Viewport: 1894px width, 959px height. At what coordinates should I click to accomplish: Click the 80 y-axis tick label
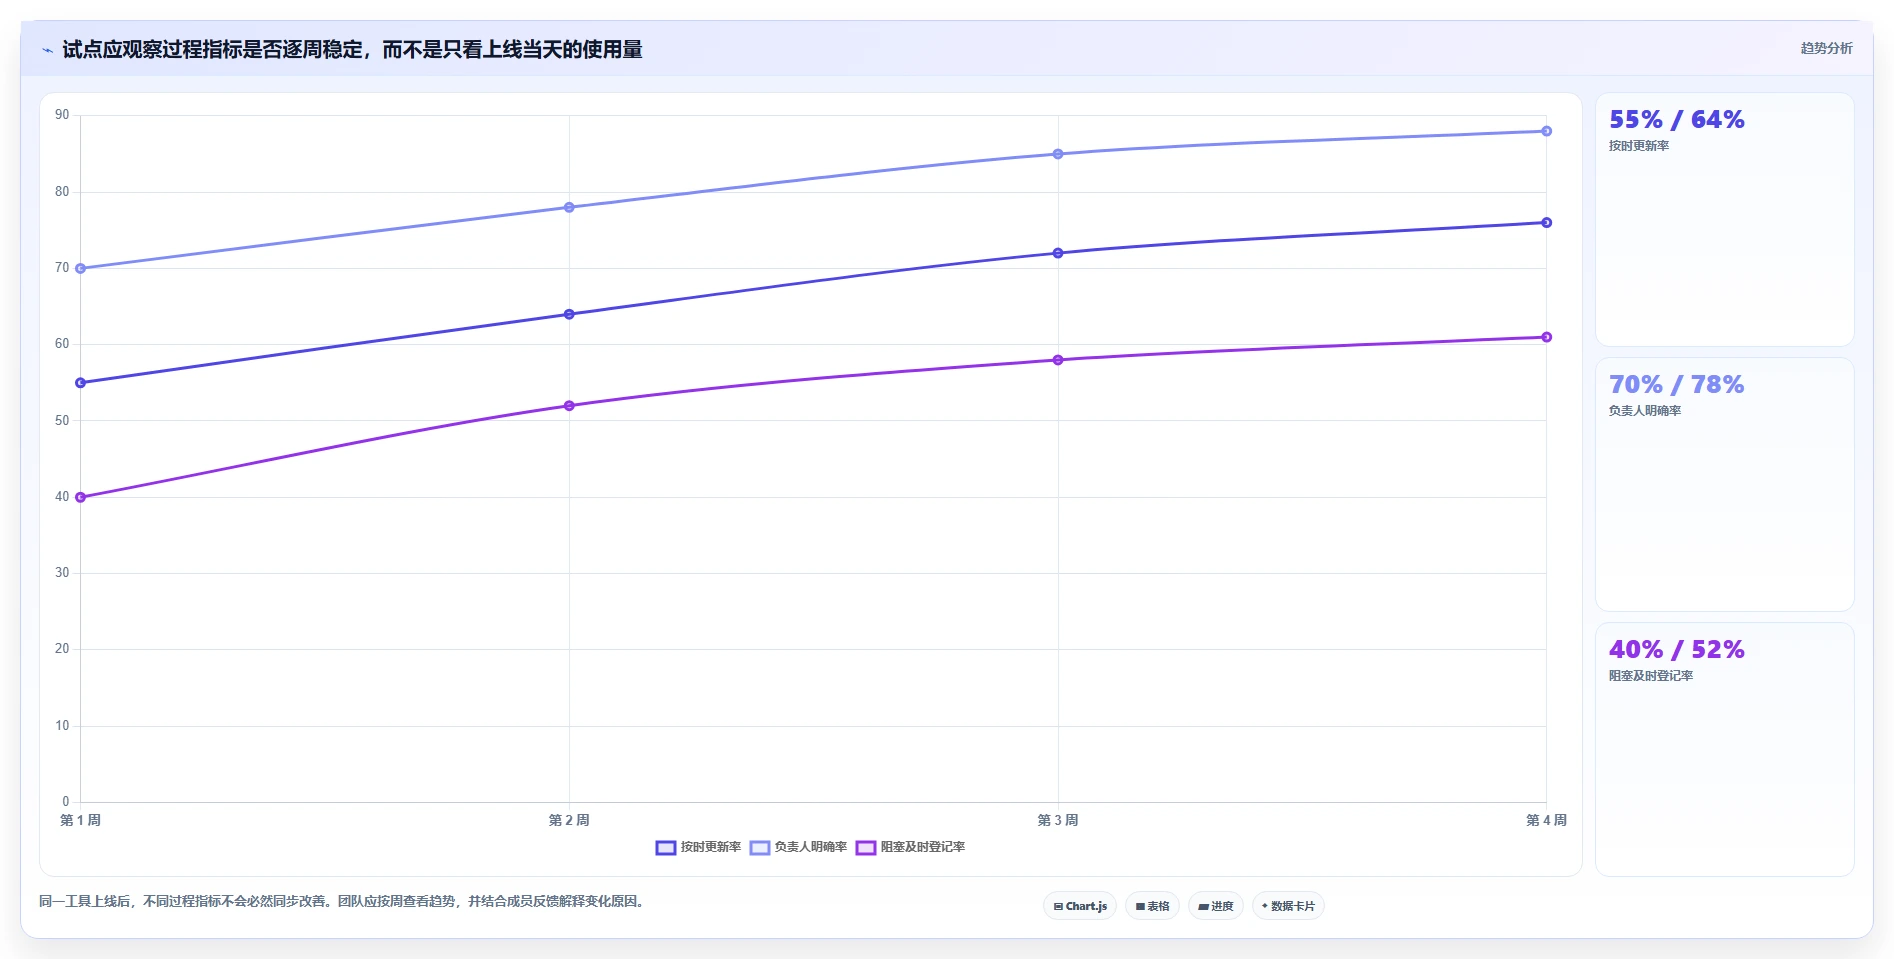tap(62, 192)
